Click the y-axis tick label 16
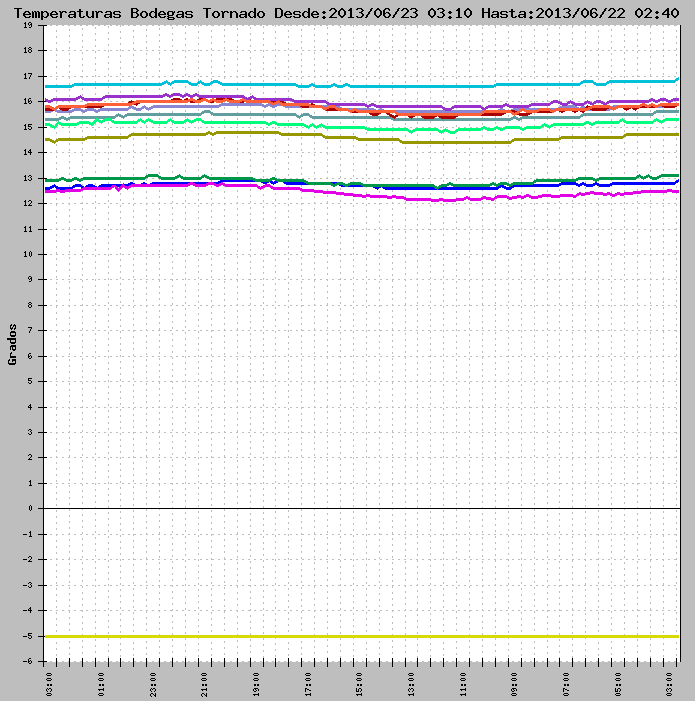The image size is (695, 701). pyautogui.click(x=28, y=101)
